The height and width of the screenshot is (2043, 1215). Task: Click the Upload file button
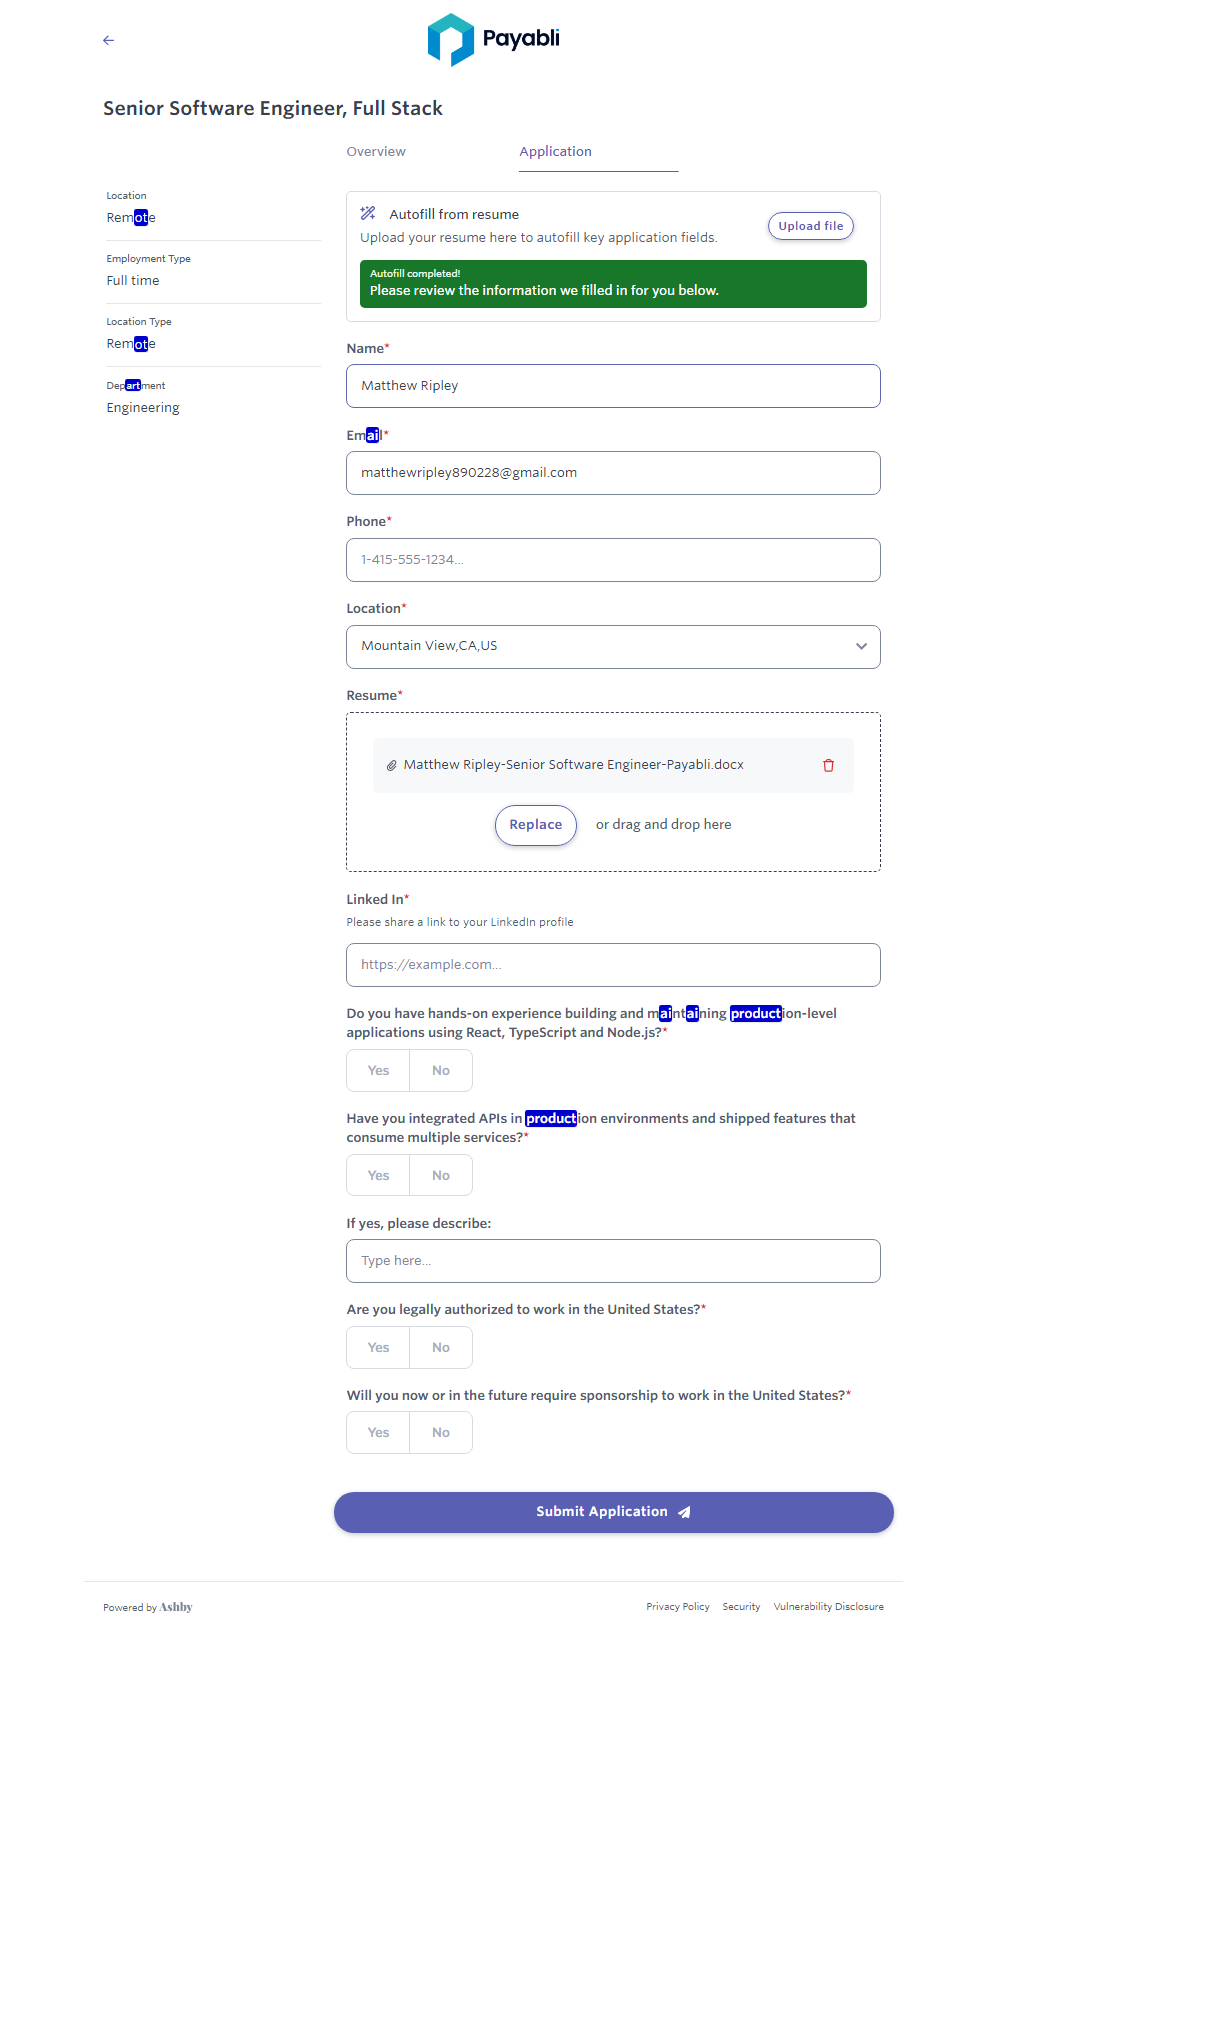pos(811,226)
